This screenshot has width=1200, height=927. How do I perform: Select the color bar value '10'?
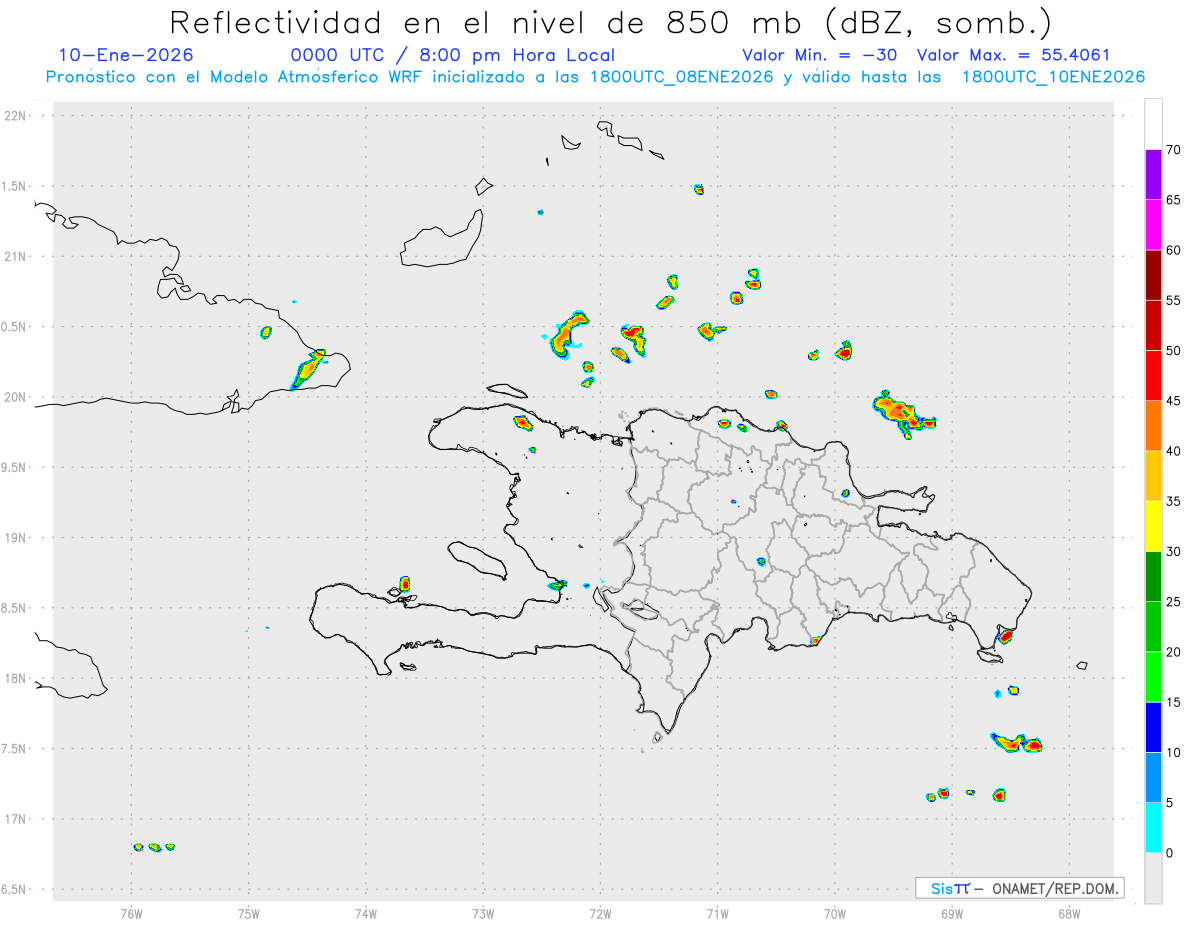click(1174, 753)
